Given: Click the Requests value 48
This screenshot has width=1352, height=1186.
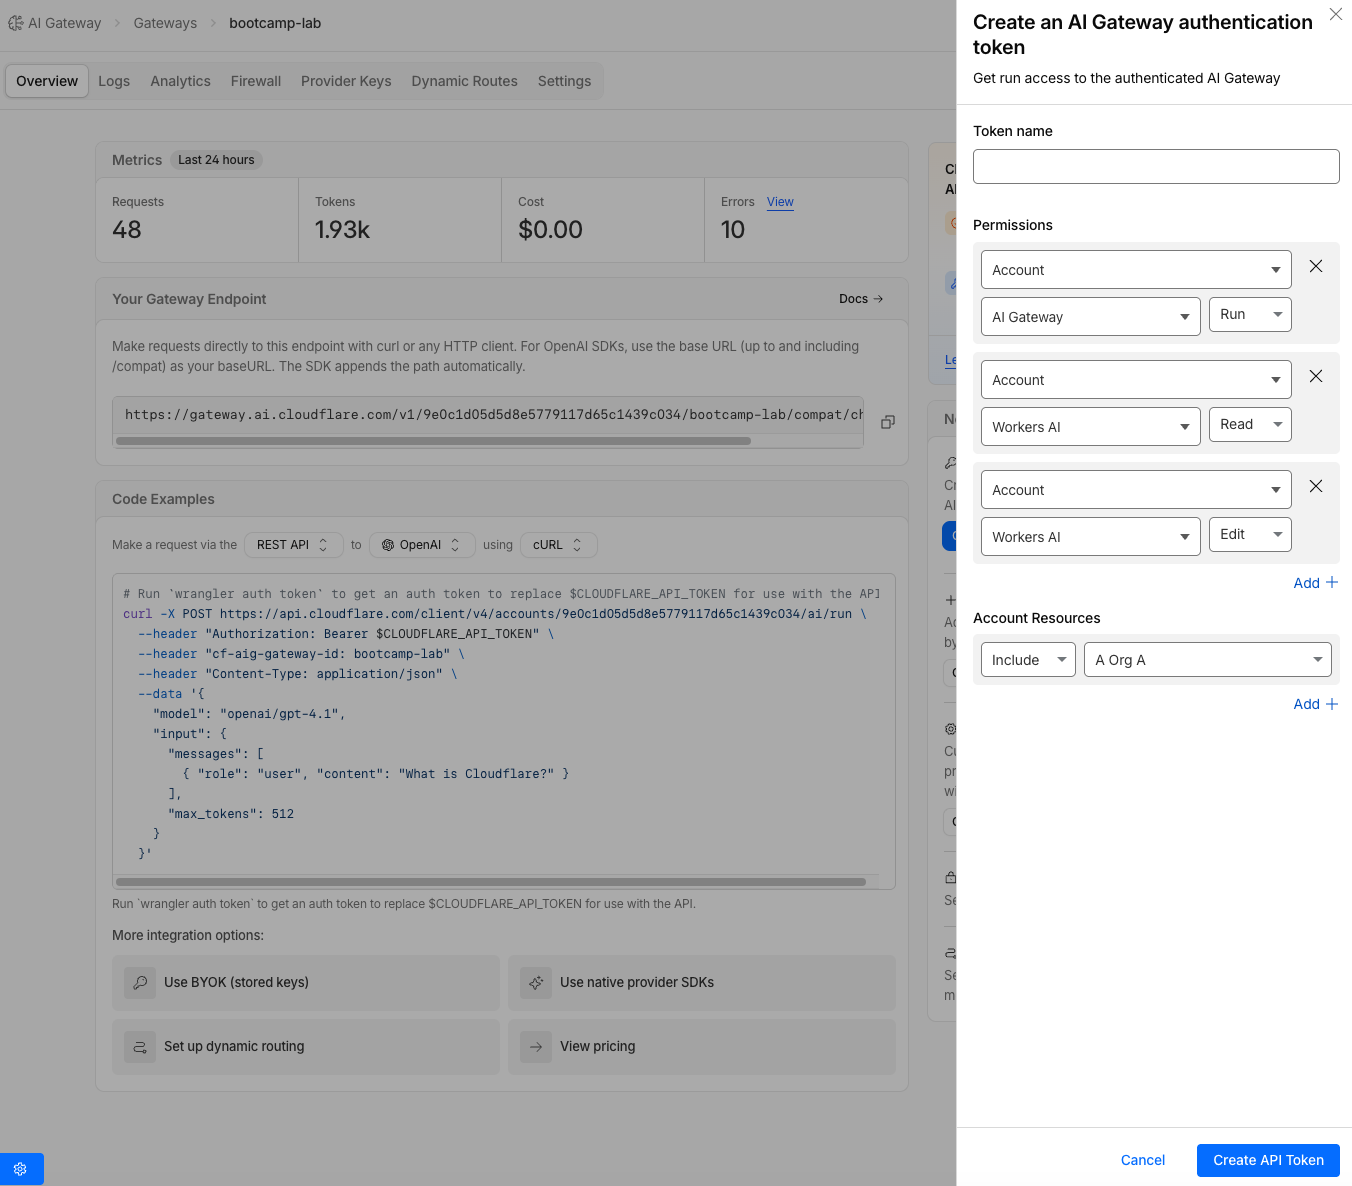Looking at the screenshot, I should (127, 230).
